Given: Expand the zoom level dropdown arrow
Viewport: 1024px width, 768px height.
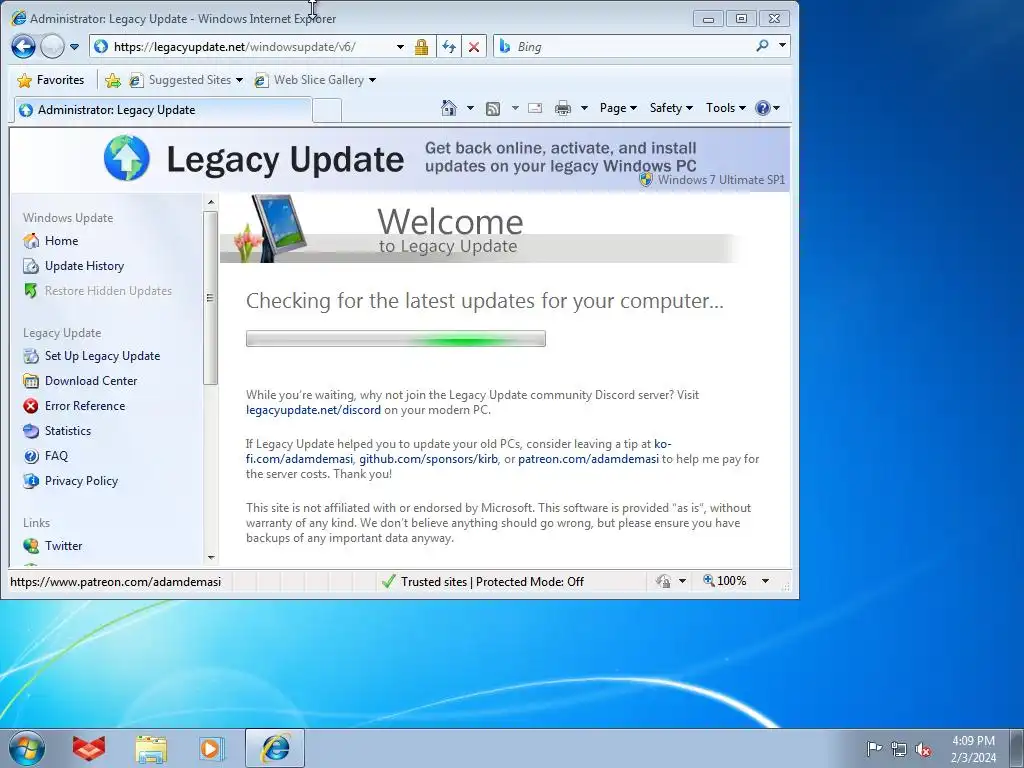Looking at the screenshot, I should 765,581.
